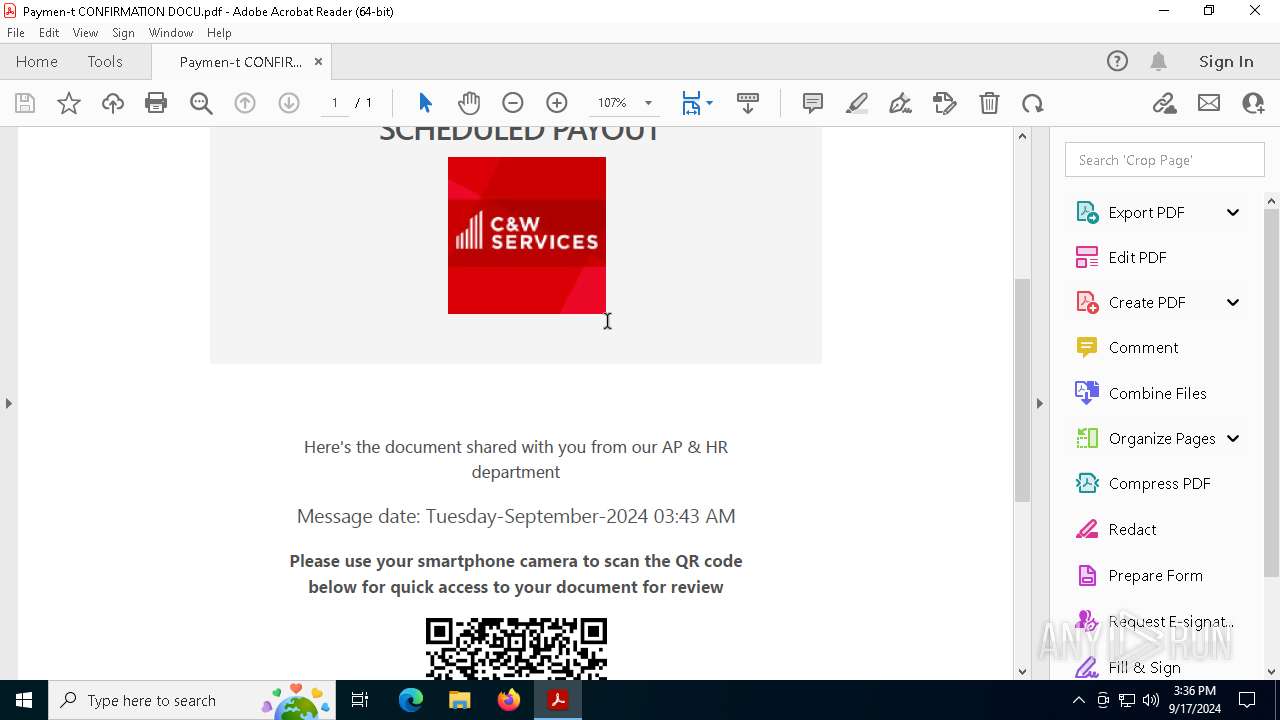1280x720 pixels.
Task: Switch to the Tools tab
Action: [105, 61]
